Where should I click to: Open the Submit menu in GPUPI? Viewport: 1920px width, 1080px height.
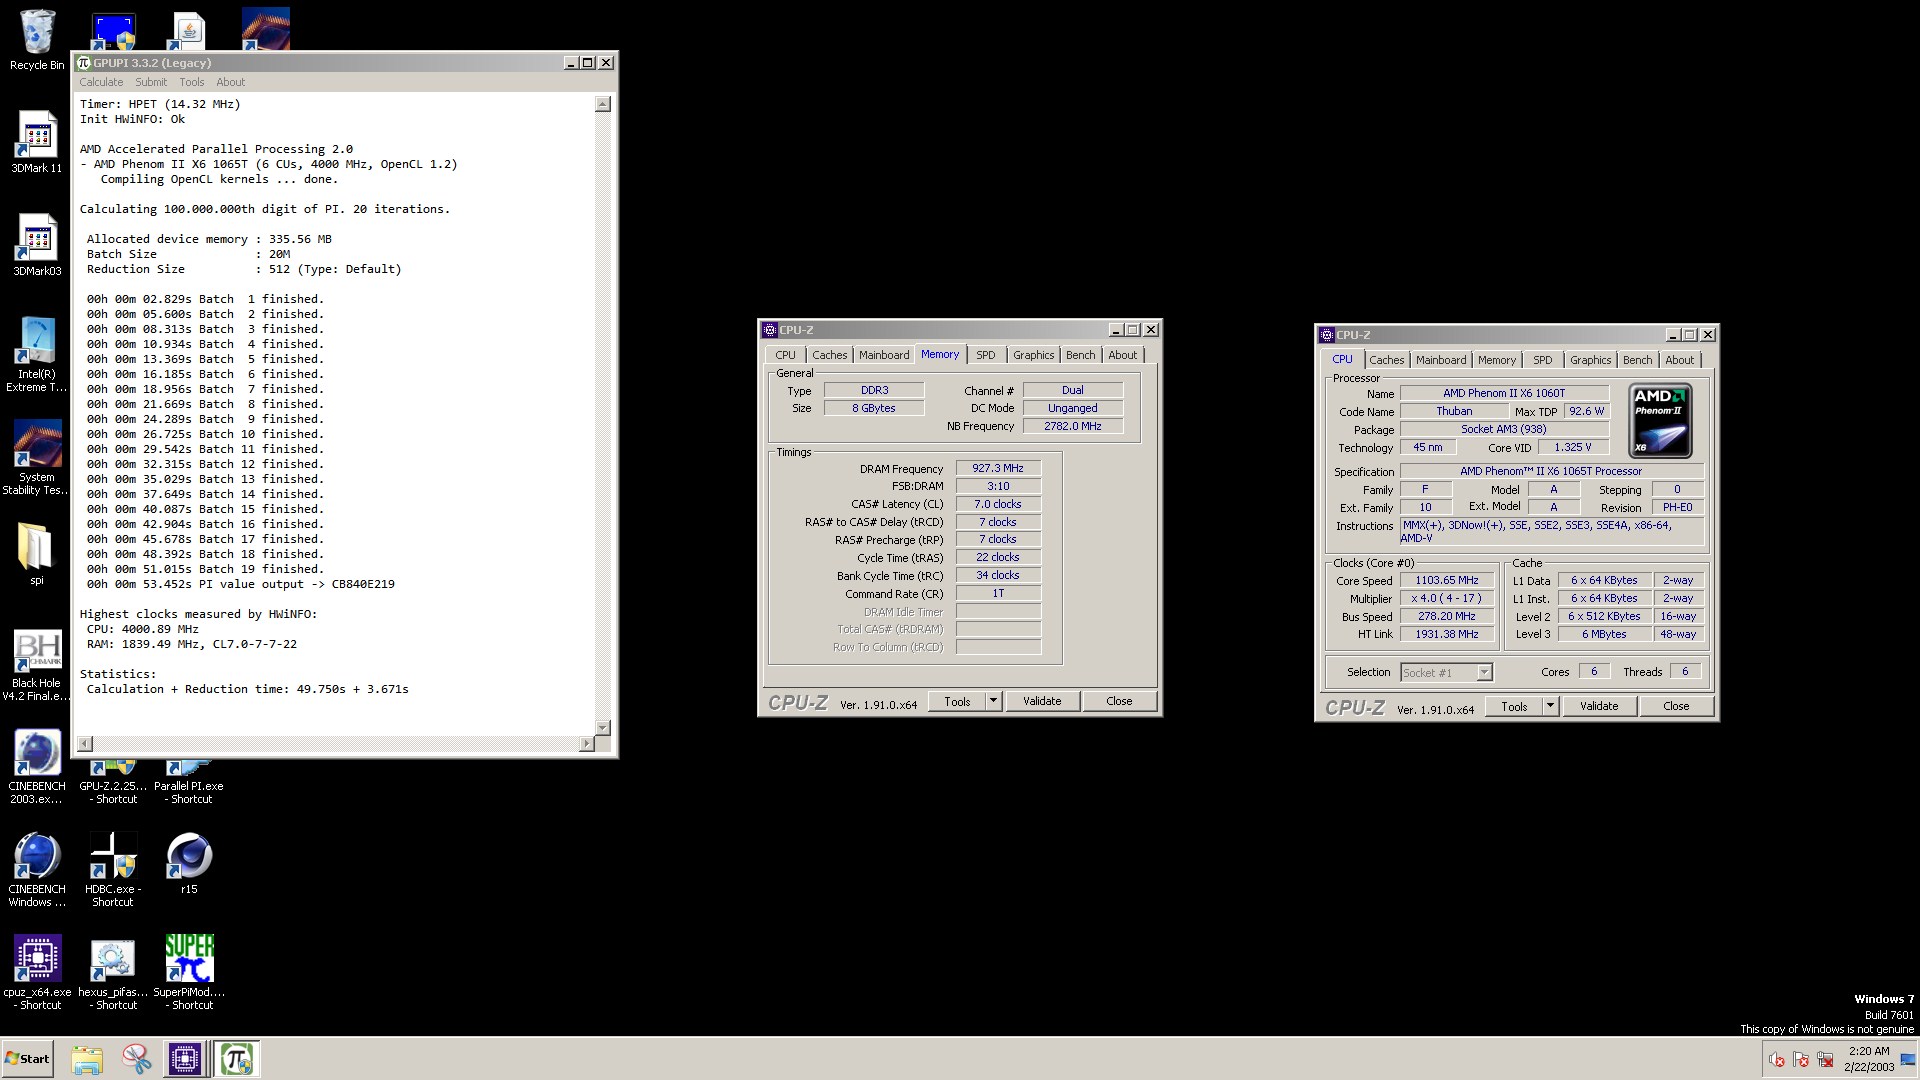point(151,82)
